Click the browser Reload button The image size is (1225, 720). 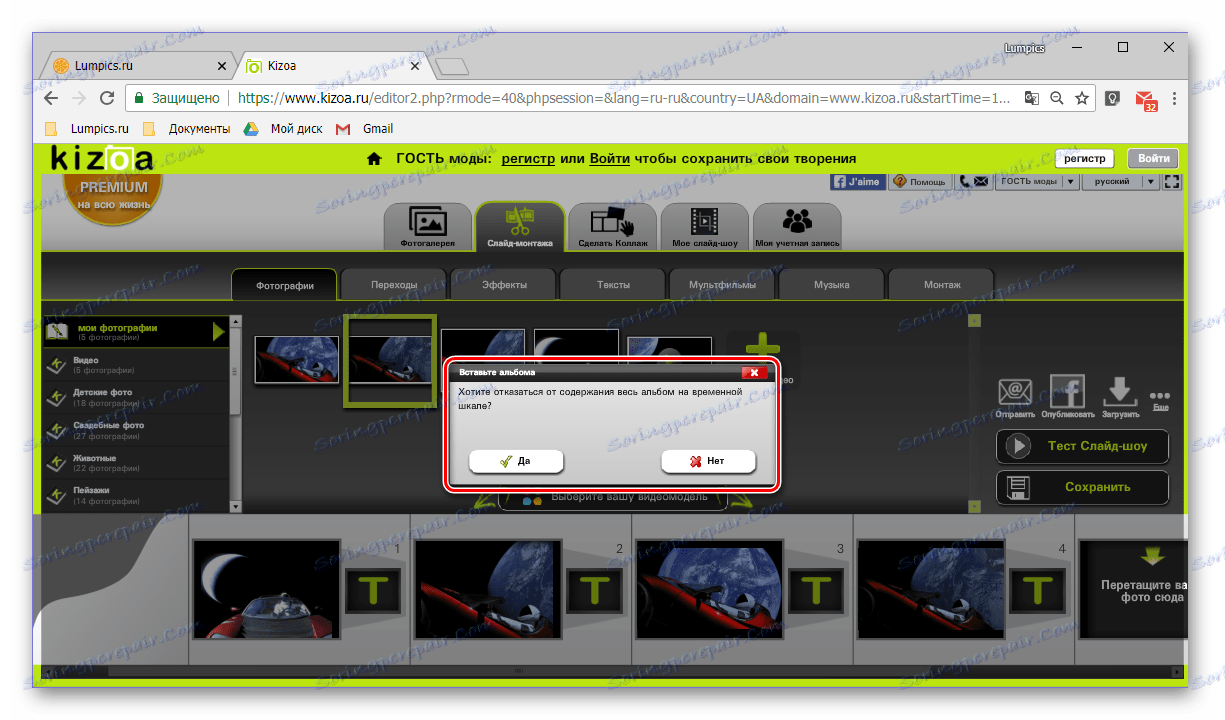coord(107,98)
